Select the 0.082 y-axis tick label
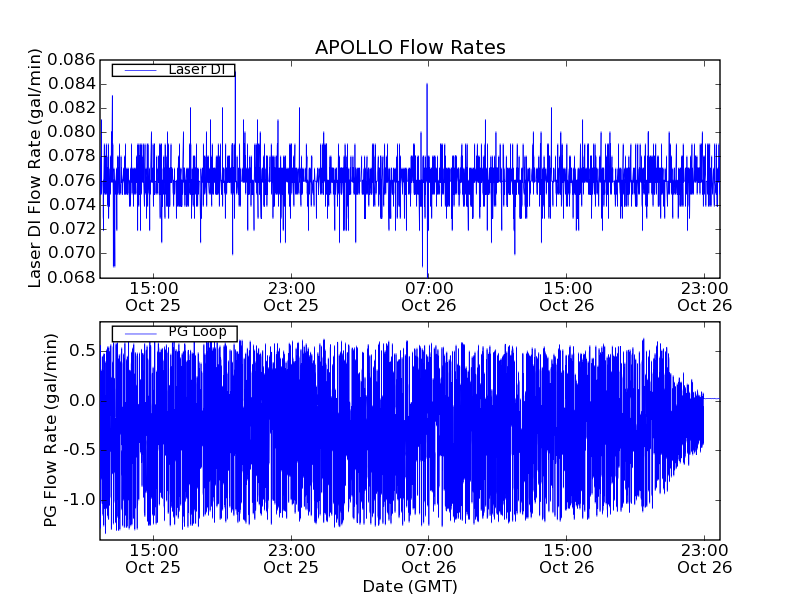This screenshot has width=800, height=600. [x=71, y=108]
